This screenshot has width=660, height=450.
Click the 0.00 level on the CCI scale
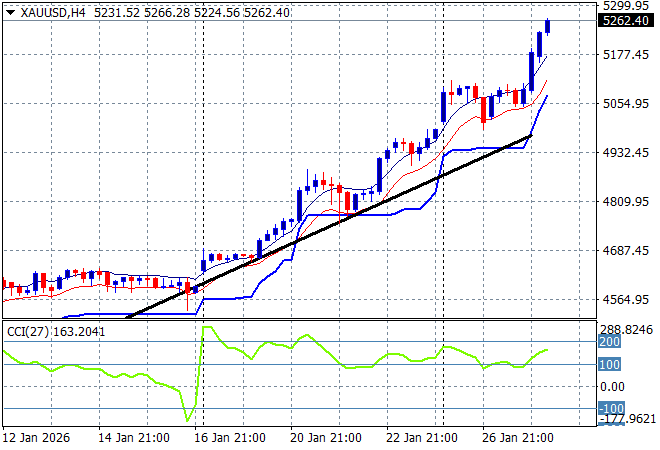614,386
